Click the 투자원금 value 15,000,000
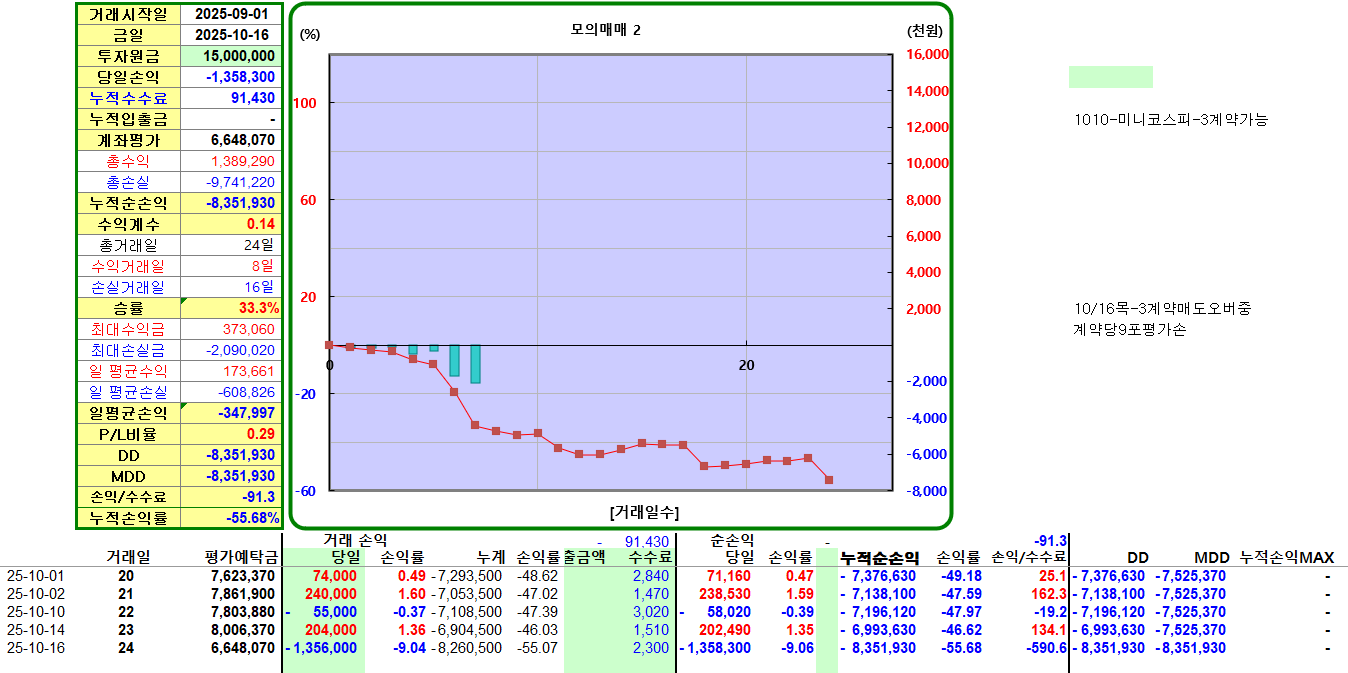This screenshot has height=673, width=1348. pyautogui.click(x=231, y=56)
